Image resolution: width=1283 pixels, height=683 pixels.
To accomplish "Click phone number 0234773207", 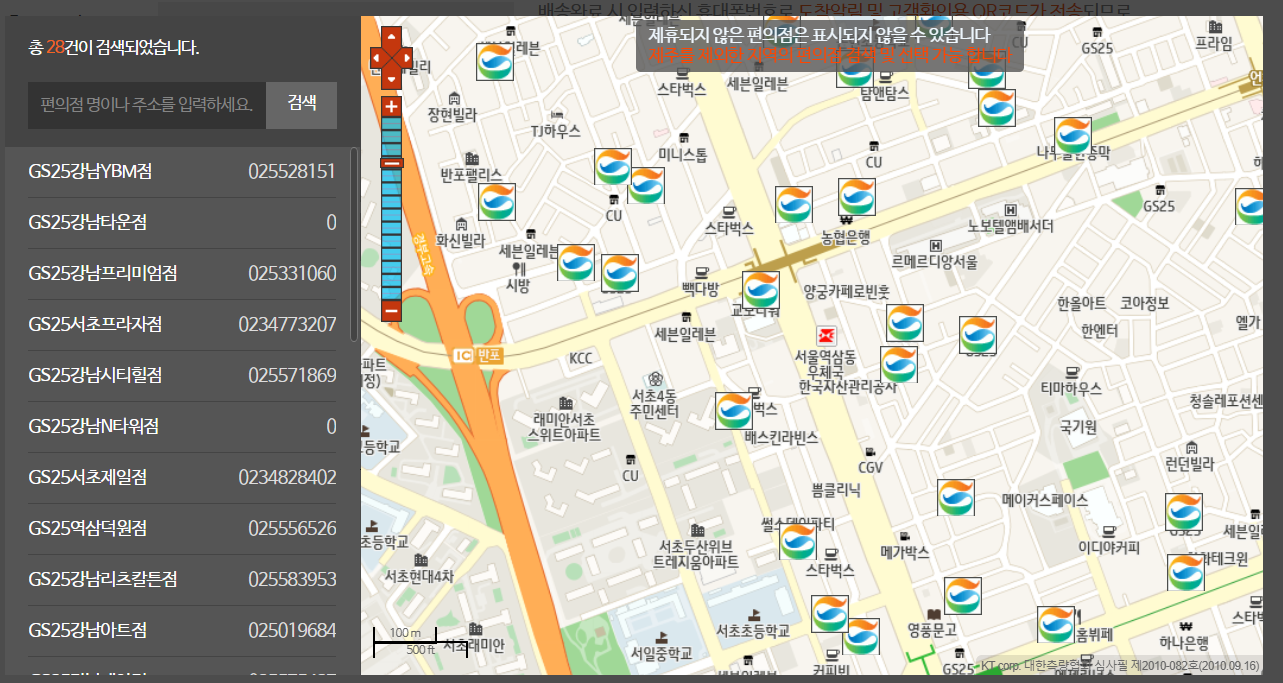I will [287, 325].
